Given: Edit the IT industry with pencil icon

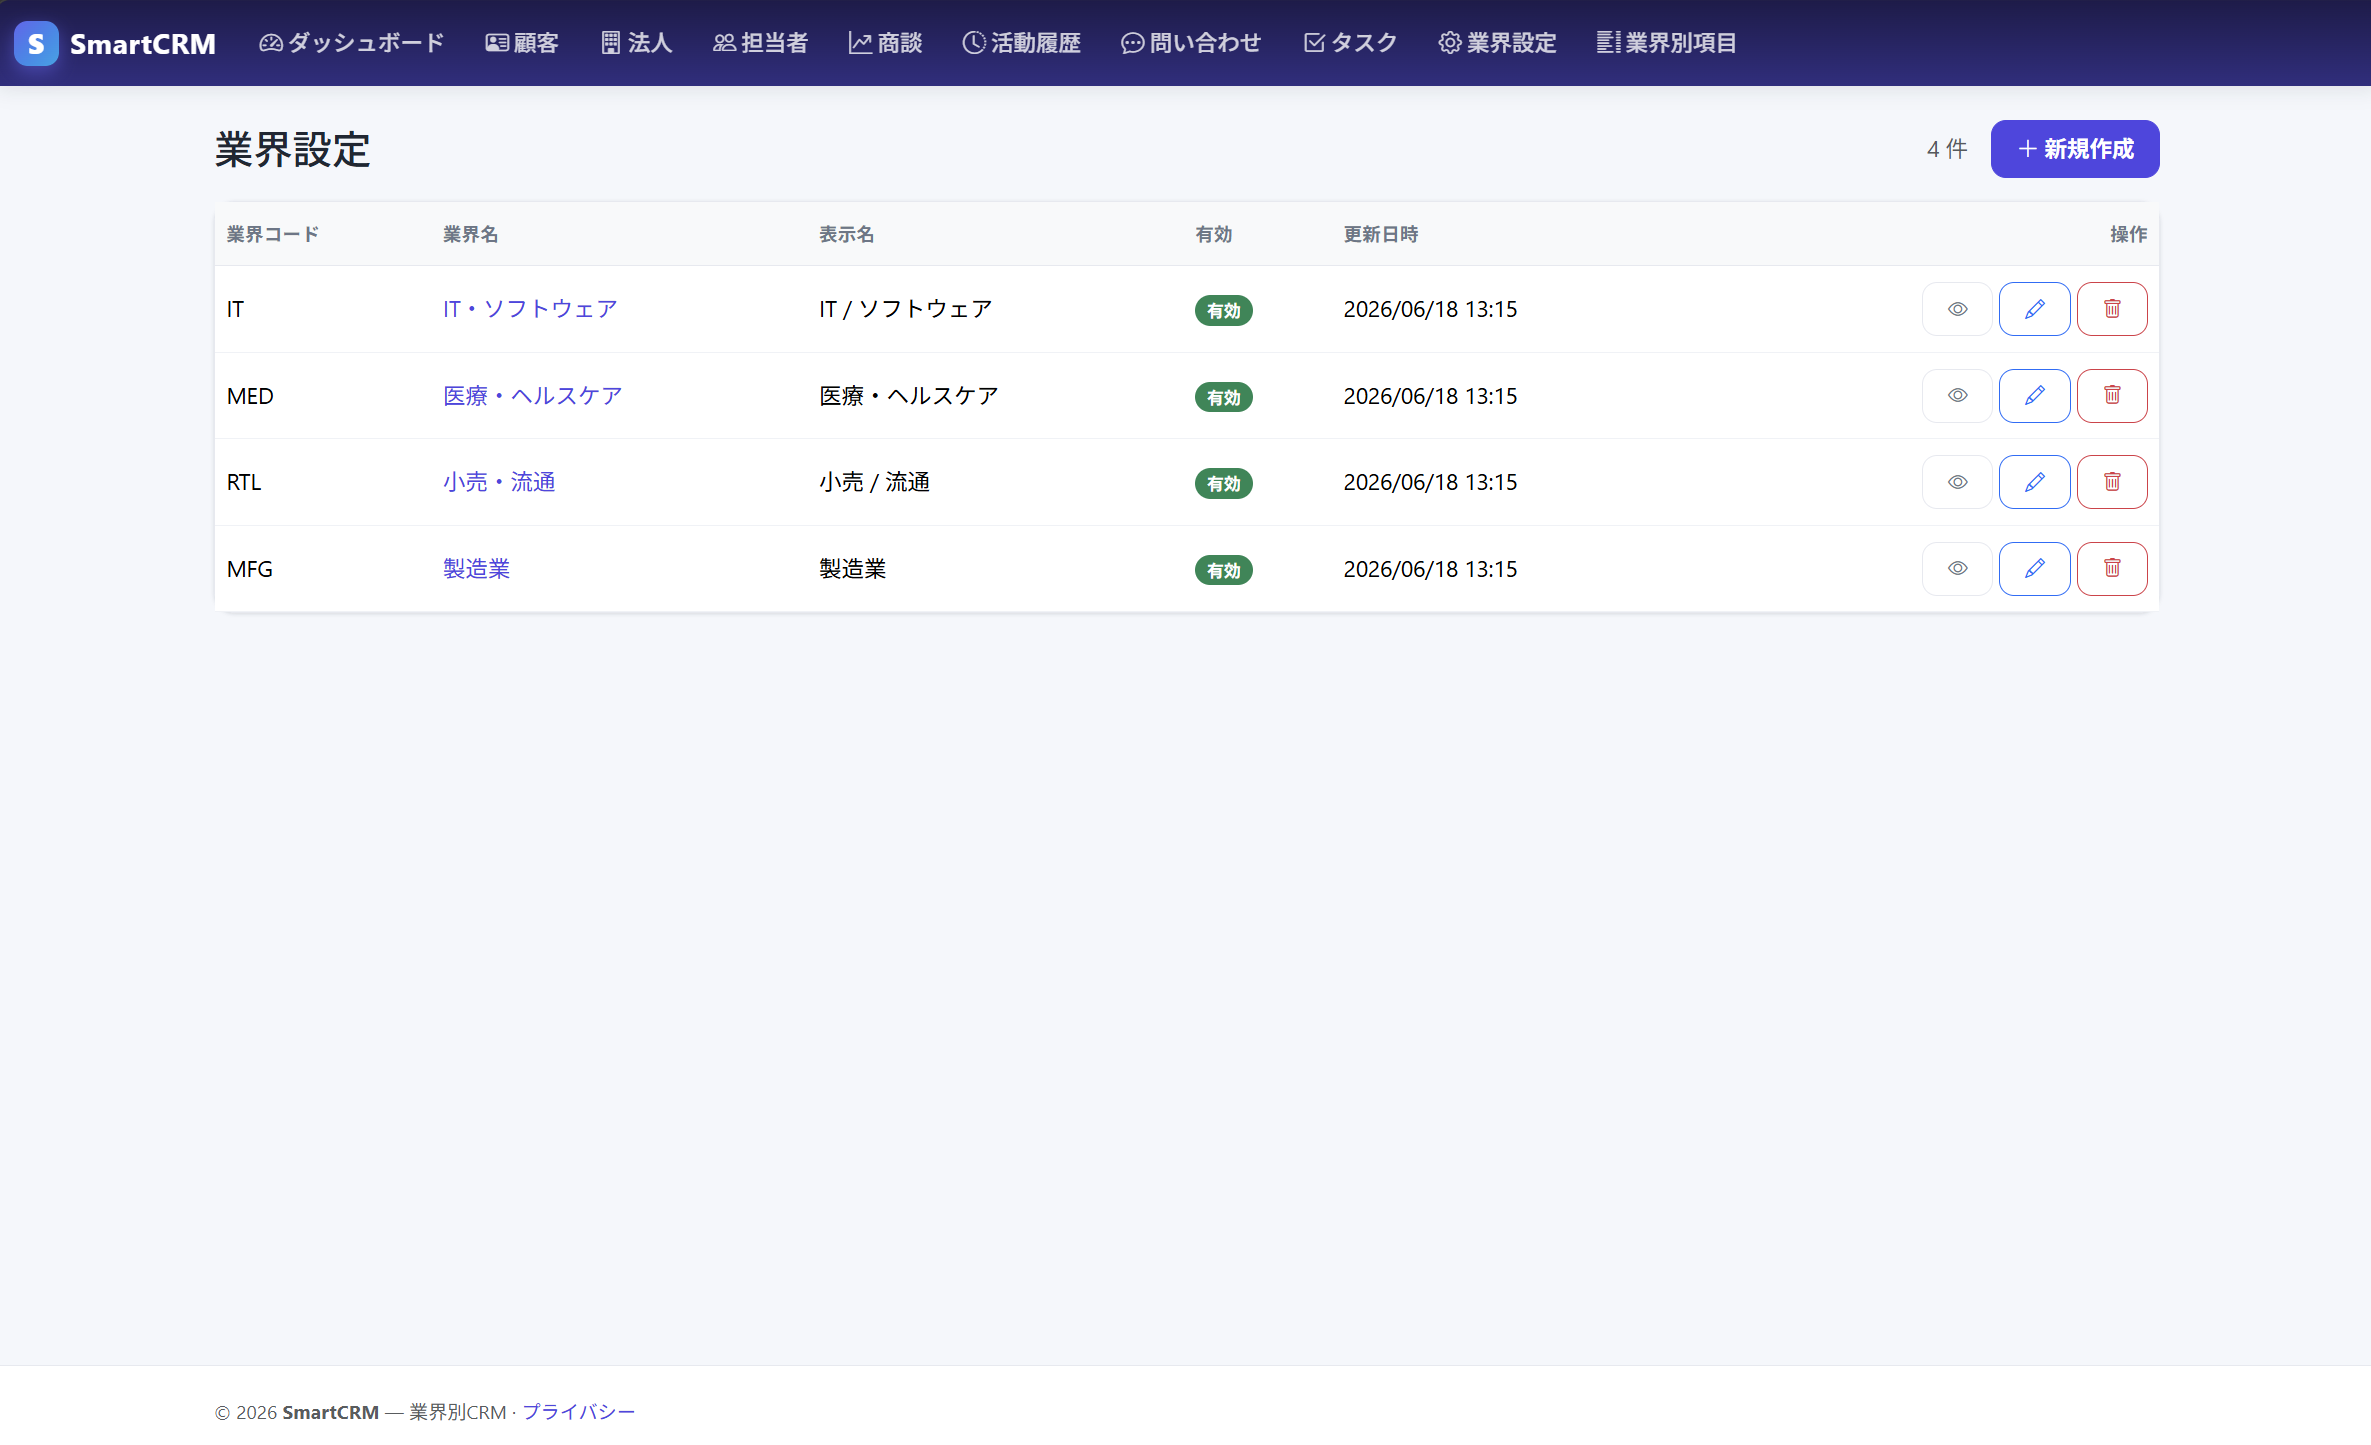Looking at the screenshot, I should pyautogui.click(x=2034, y=309).
